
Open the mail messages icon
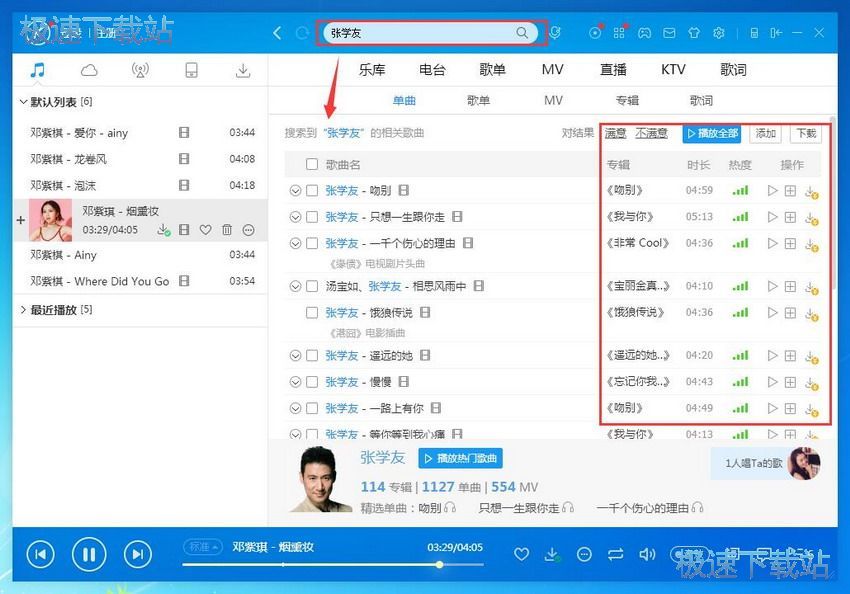point(669,33)
